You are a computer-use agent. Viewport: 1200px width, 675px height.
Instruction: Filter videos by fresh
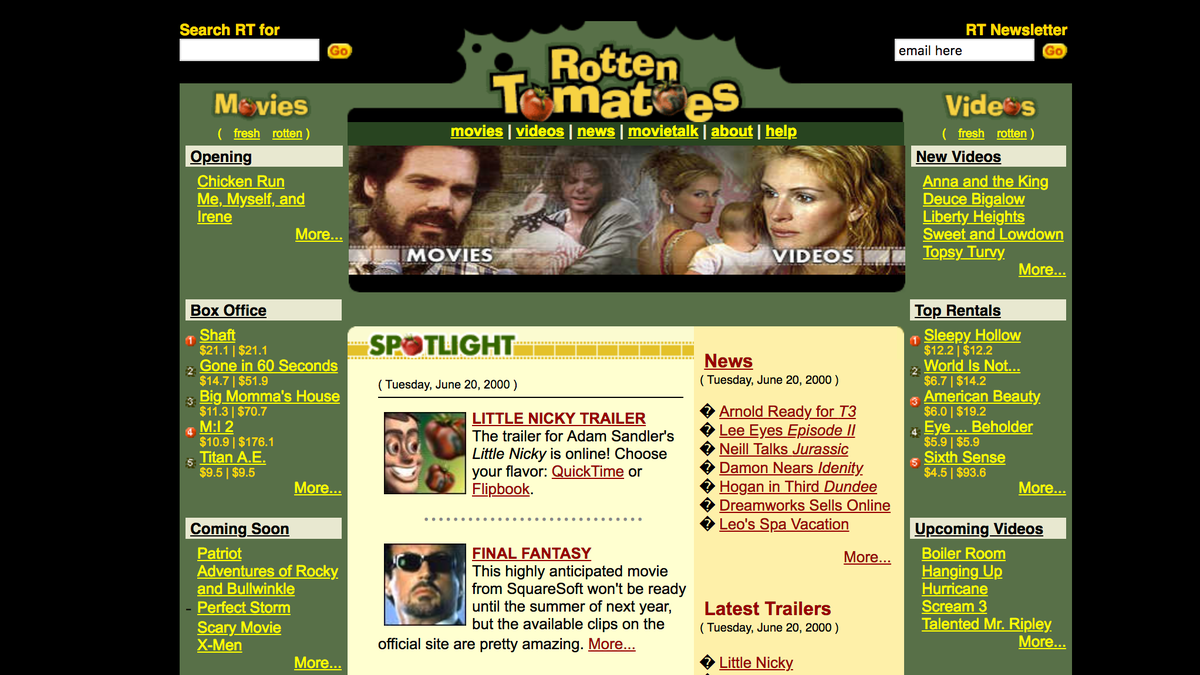[x=971, y=134]
